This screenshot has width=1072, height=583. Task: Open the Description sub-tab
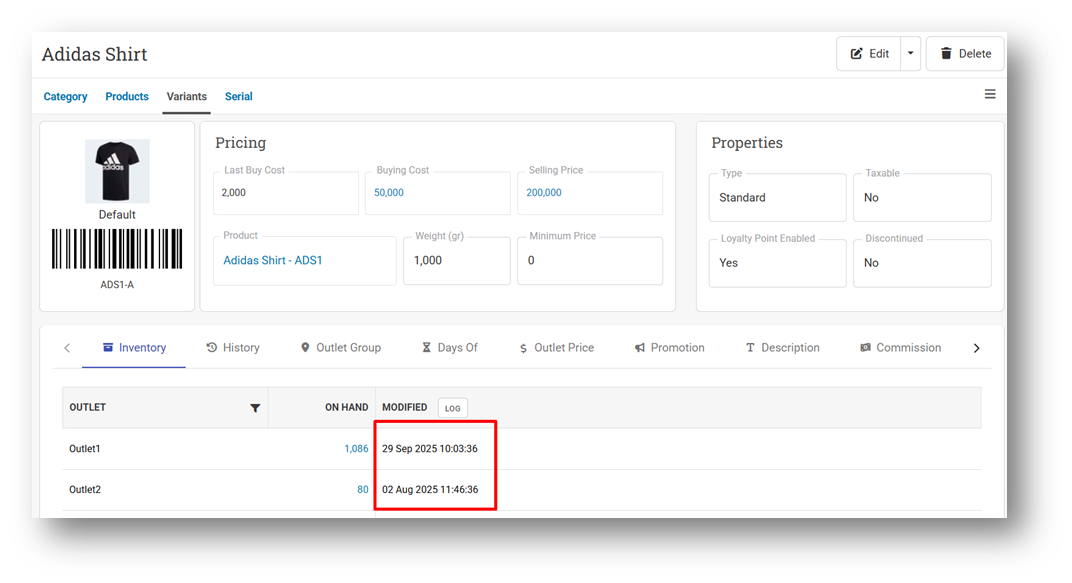(x=782, y=348)
